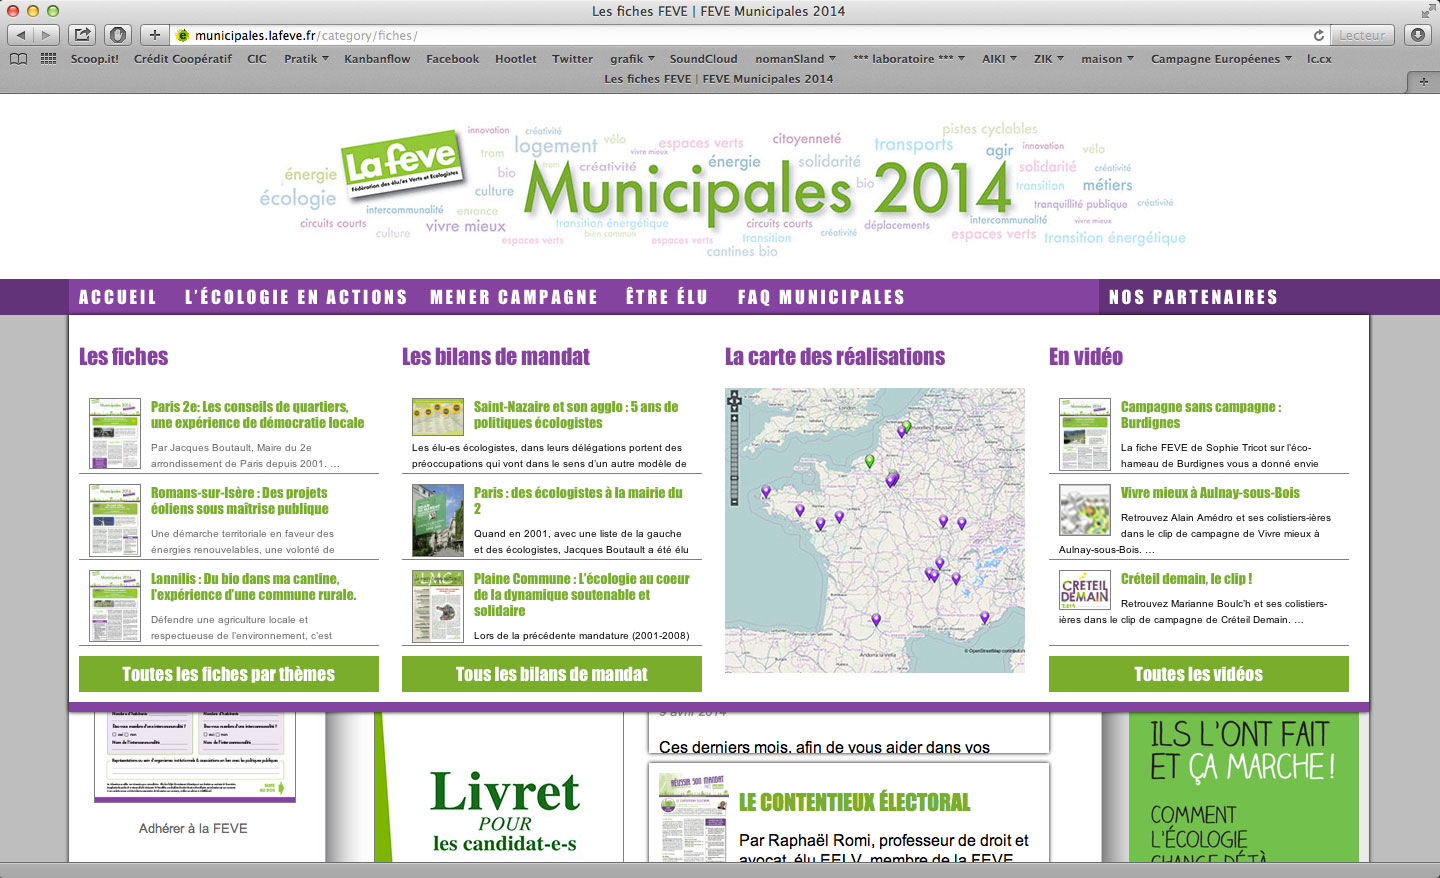Image resolution: width=1440 pixels, height=878 pixels.
Task: Click the La feve logo
Action: tap(401, 165)
